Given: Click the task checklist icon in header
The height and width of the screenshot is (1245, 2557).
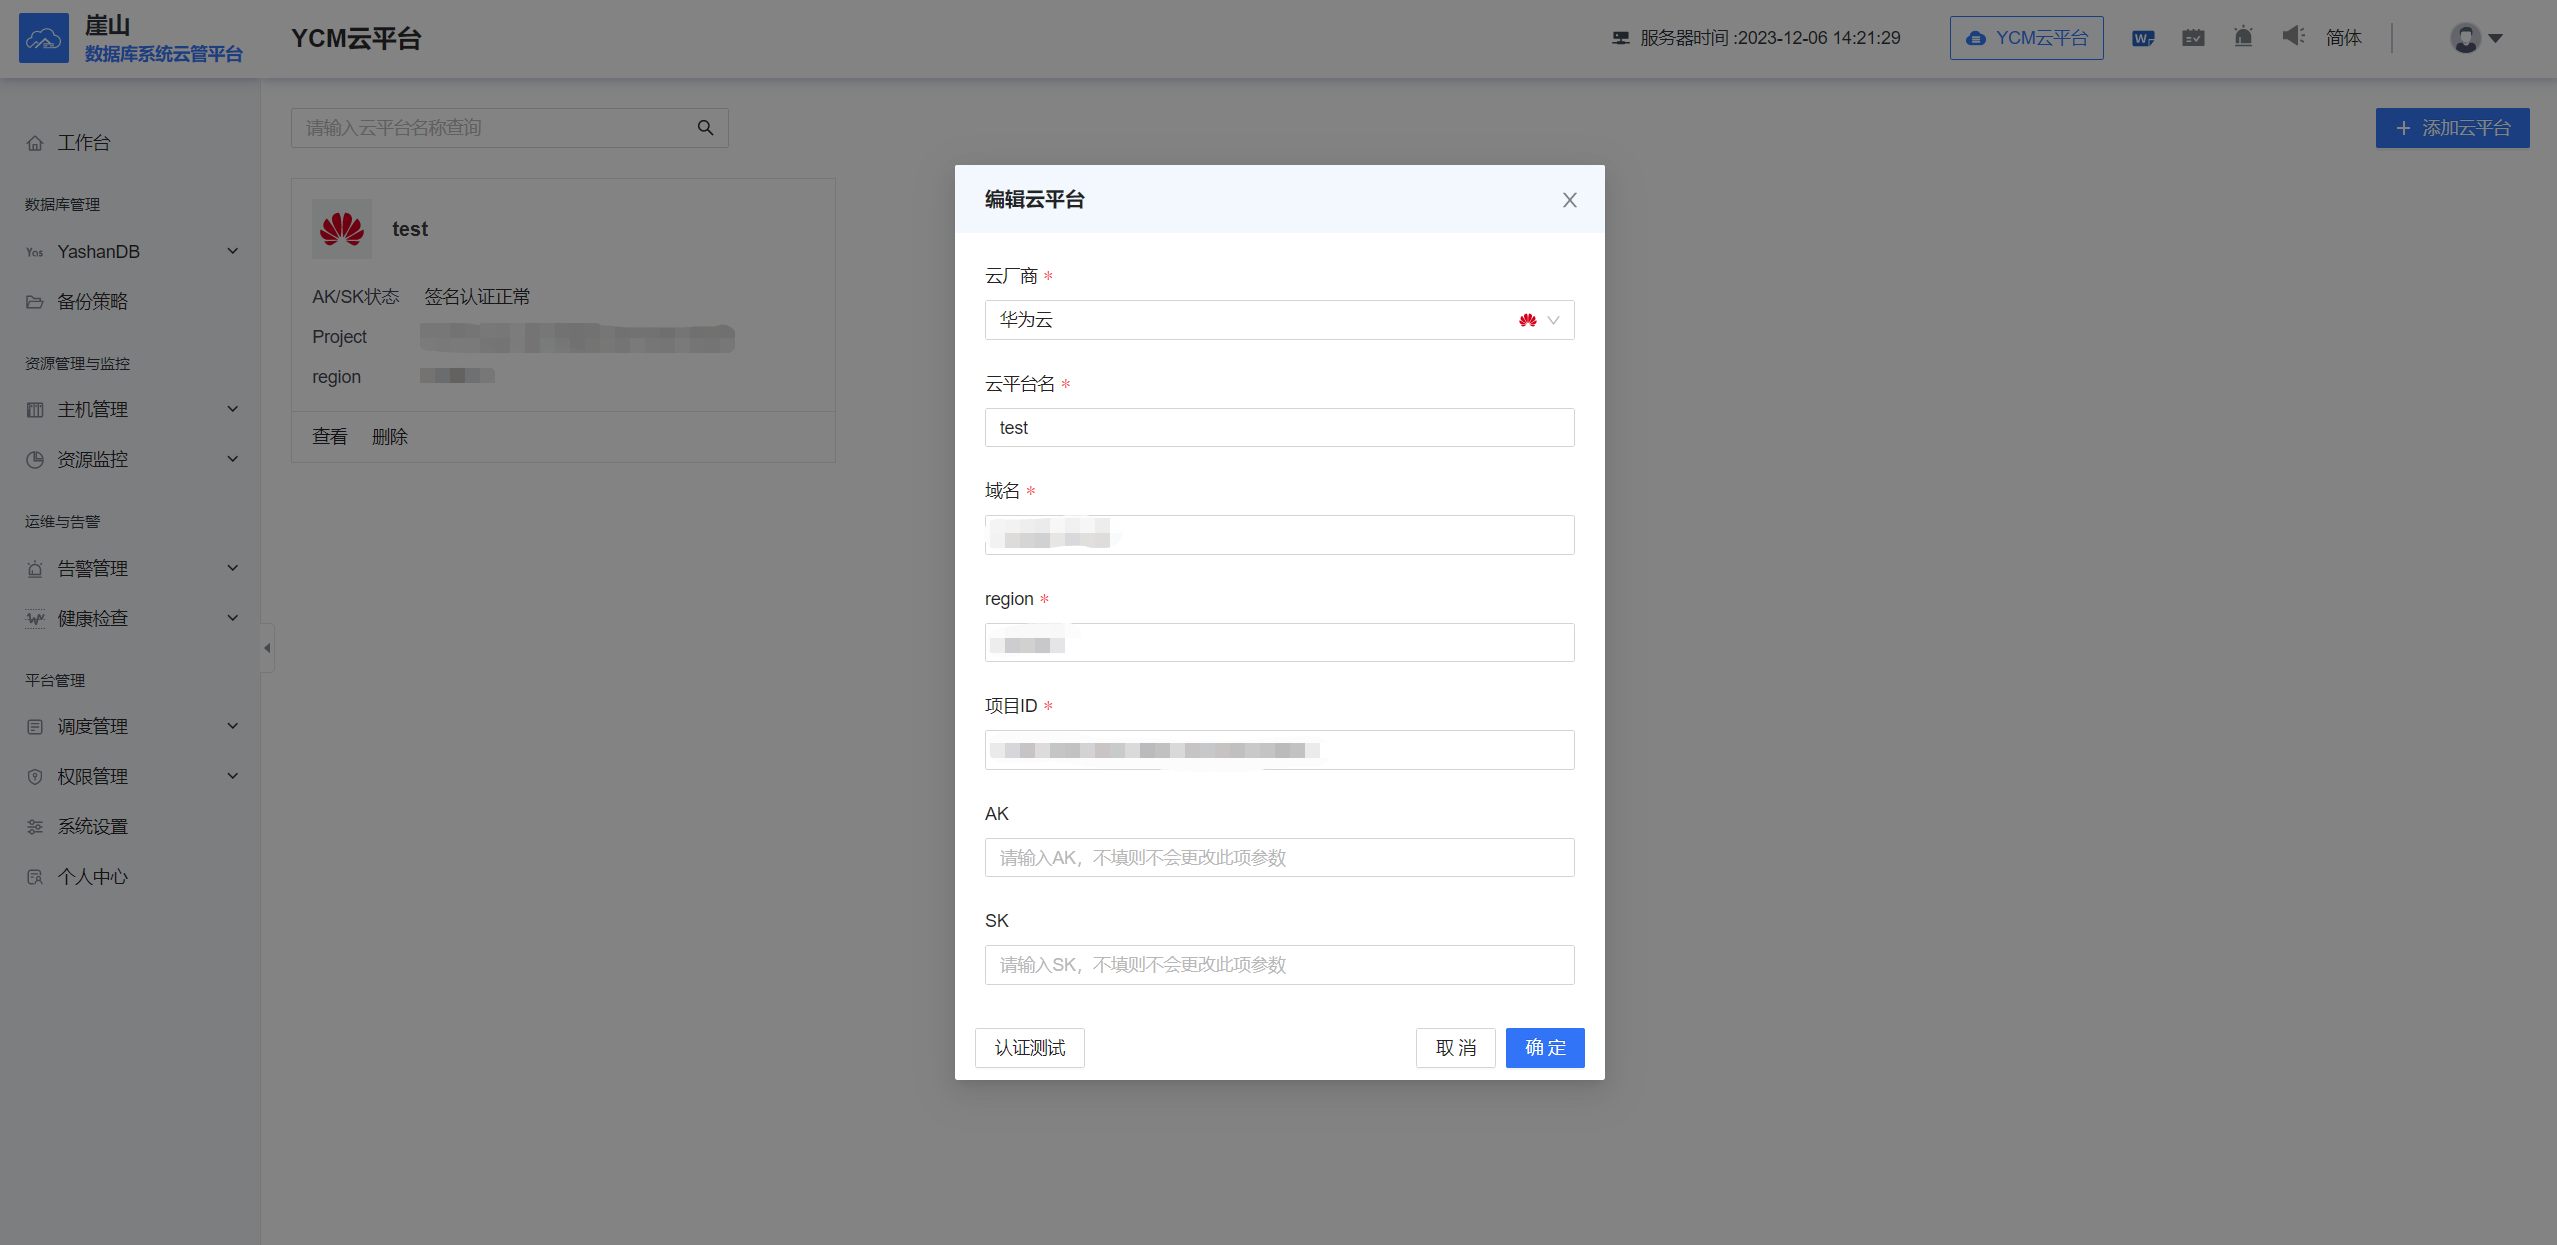Looking at the screenshot, I should (x=2193, y=38).
